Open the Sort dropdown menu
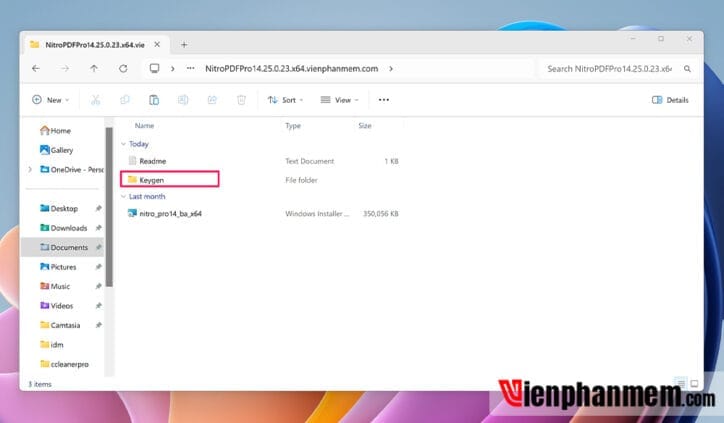This screenshot has height=423, width=724. pos(285,100)
